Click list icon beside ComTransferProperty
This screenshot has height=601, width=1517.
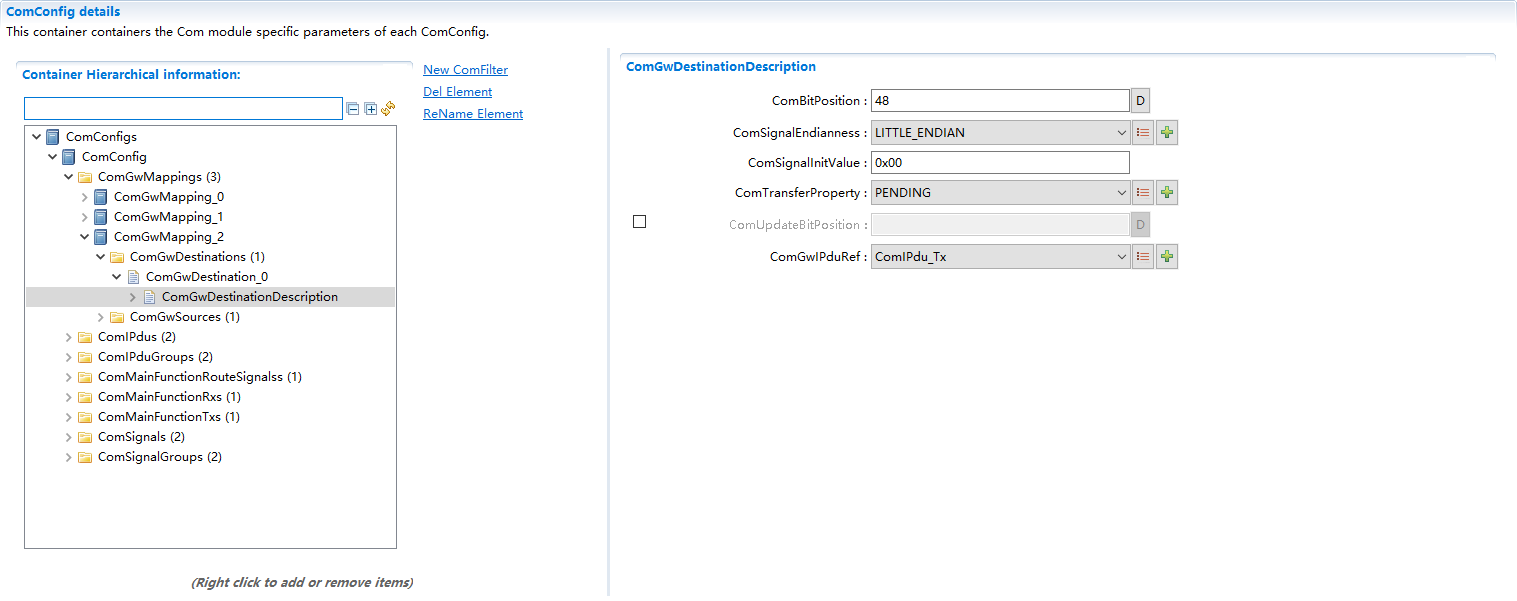pyautogui.click(x=1143, y=193)
